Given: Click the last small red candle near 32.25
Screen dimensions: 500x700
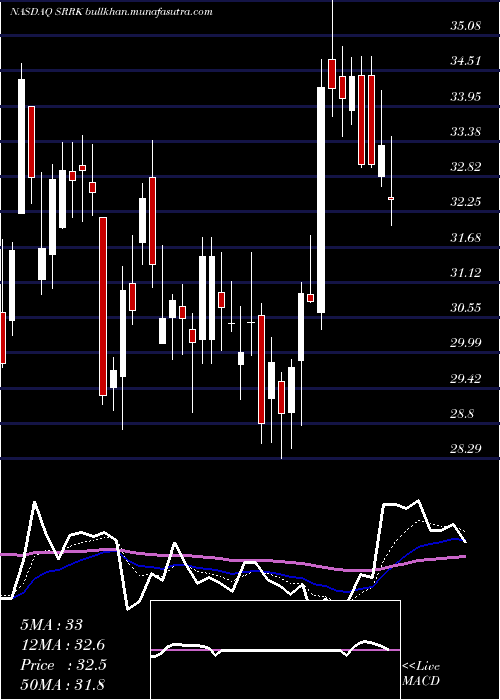Looking at the screenshot, I should (391, 198).
